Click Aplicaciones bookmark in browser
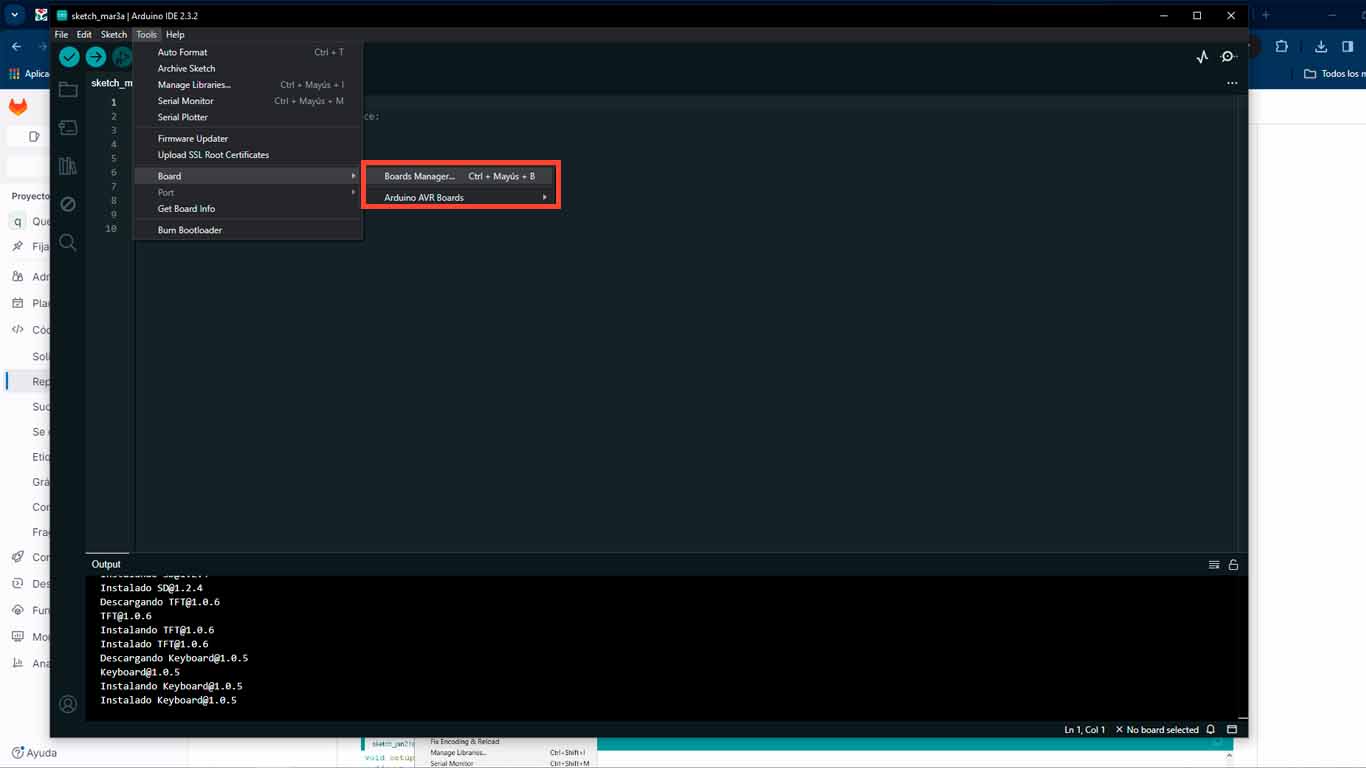Screen dimensions: 1366x768 pos(28,74)
